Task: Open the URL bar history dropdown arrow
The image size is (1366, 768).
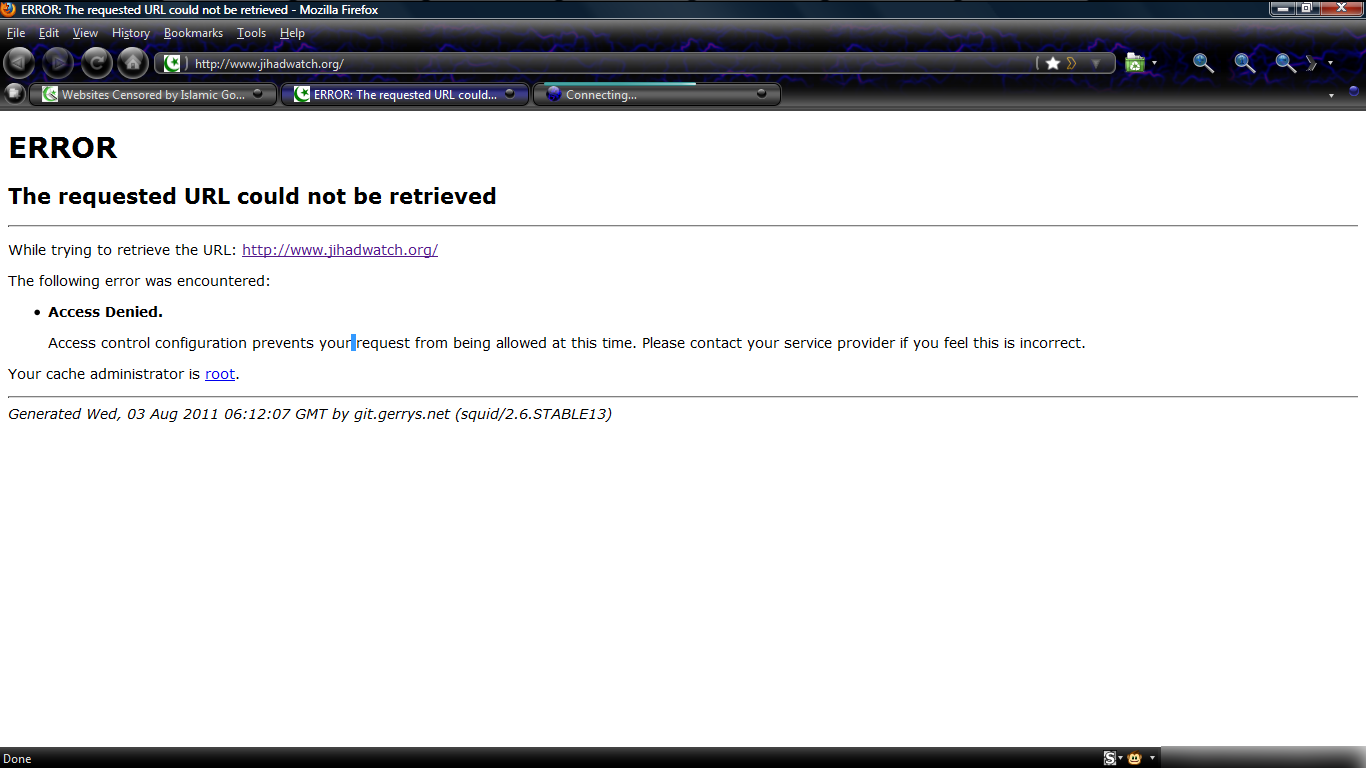Action: pos(1096,63)
